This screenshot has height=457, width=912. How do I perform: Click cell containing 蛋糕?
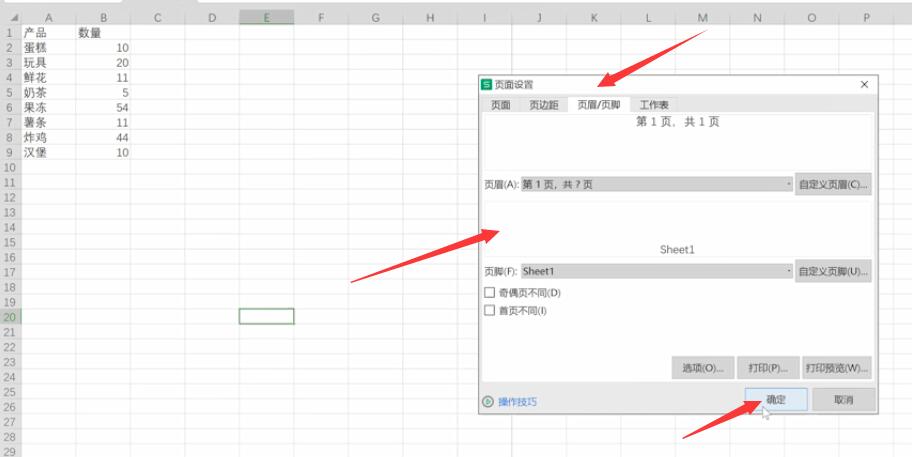[x=48, y=48]
